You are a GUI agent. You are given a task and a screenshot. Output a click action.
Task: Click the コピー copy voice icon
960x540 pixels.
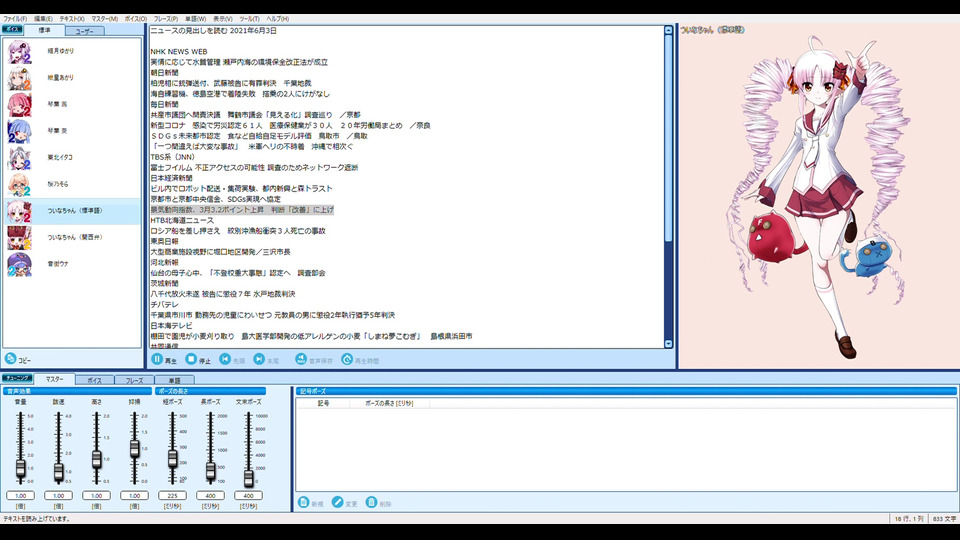pos(10,359)
